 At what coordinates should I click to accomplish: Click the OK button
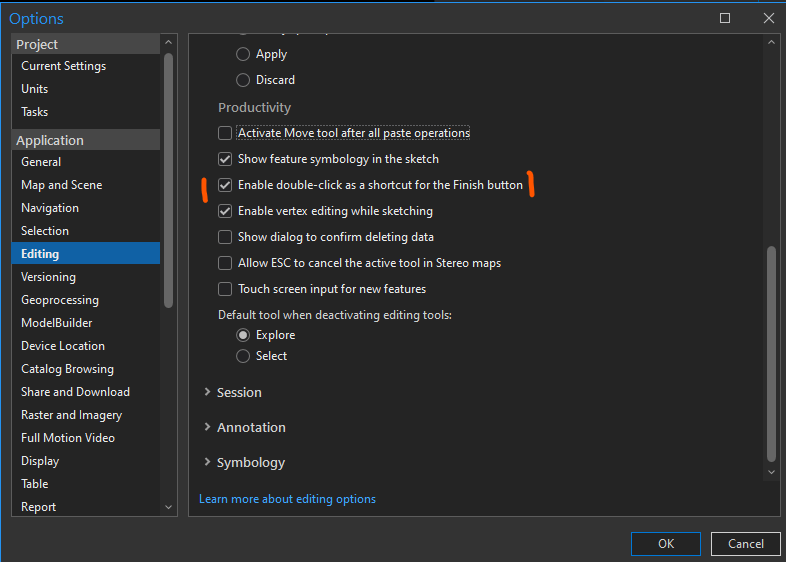(x=665, y=544)
